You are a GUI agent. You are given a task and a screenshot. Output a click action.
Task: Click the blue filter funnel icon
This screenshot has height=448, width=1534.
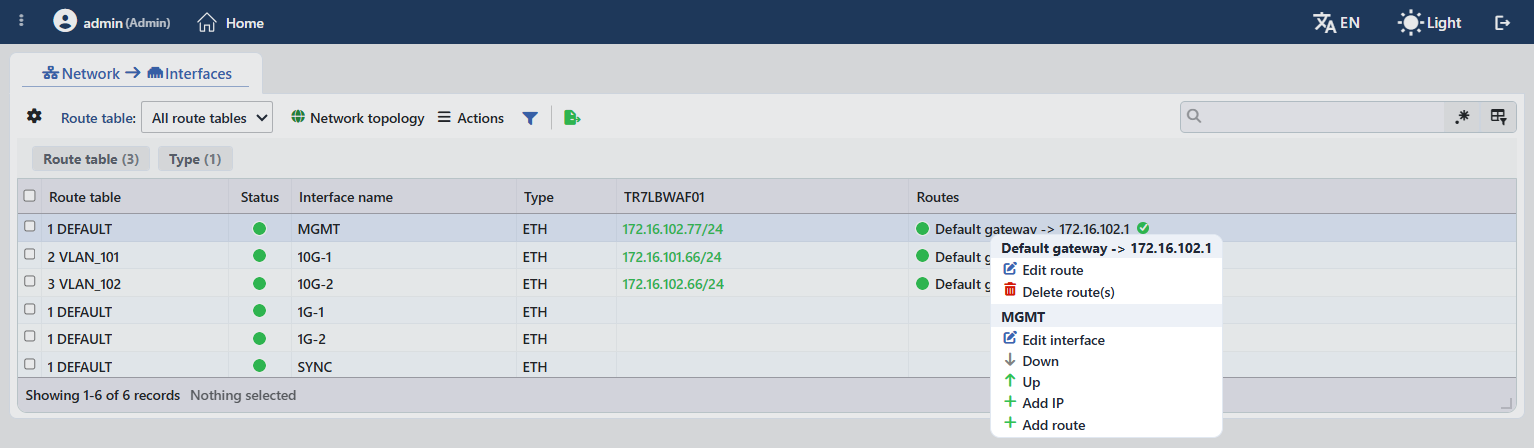[x=530, y=118]
